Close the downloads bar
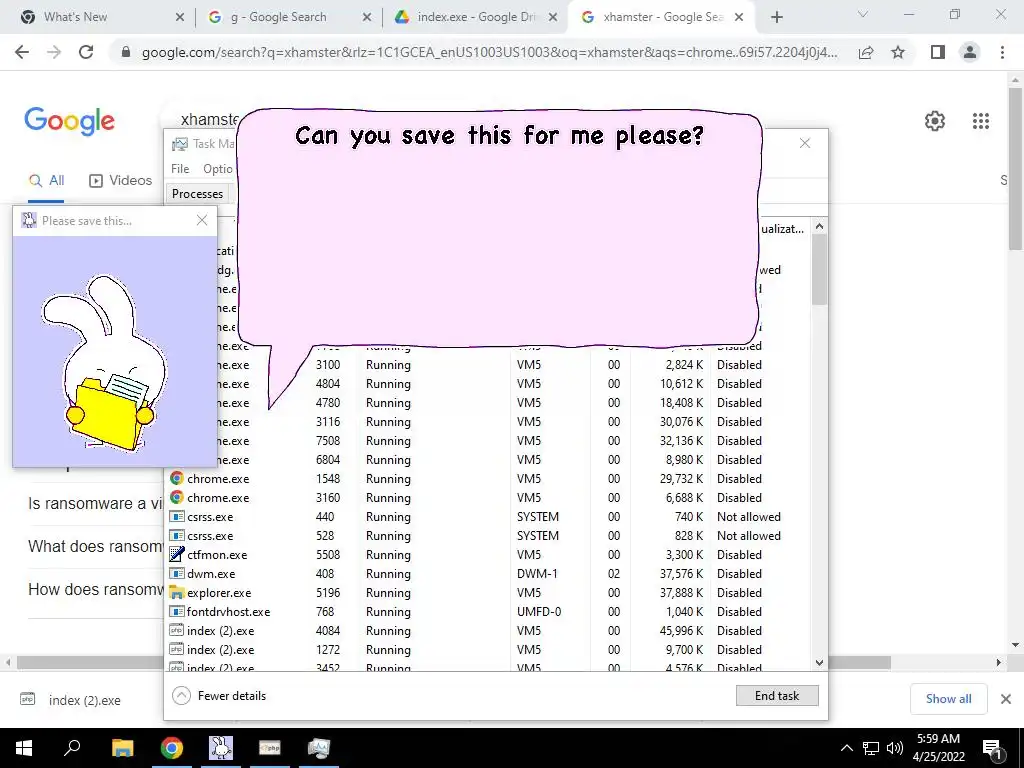The height and width of the screenshot is (768, 1024). (x=1006, y=699)
